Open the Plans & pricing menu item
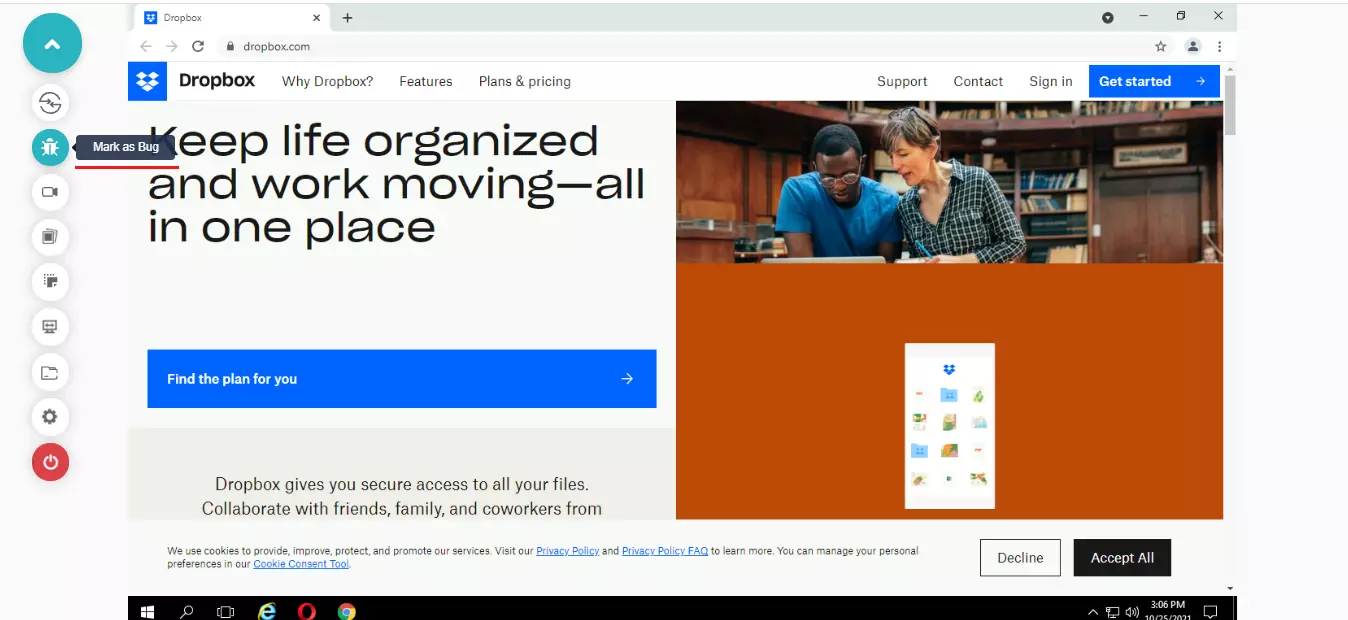 [x=524, y=82]
